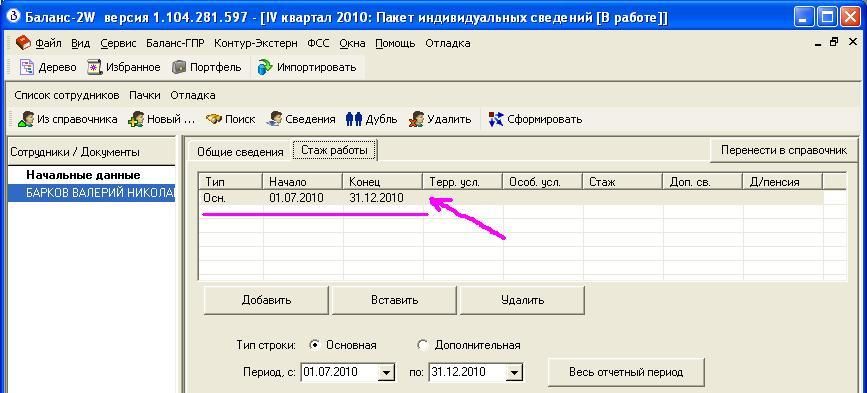
Task: Click the Вставить button
Action: click(394, 300)
